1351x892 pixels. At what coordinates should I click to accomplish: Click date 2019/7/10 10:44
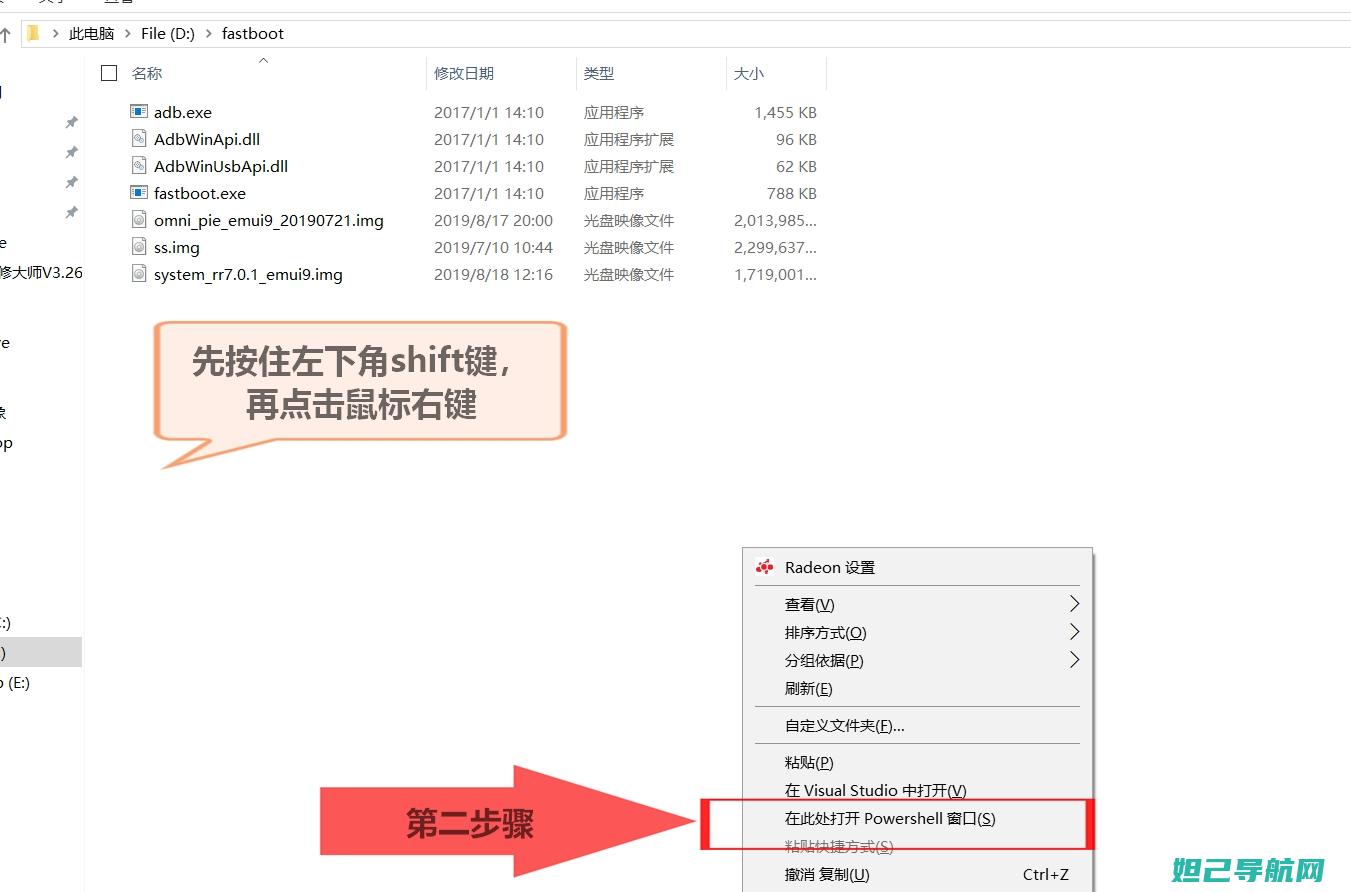[493, 247]
